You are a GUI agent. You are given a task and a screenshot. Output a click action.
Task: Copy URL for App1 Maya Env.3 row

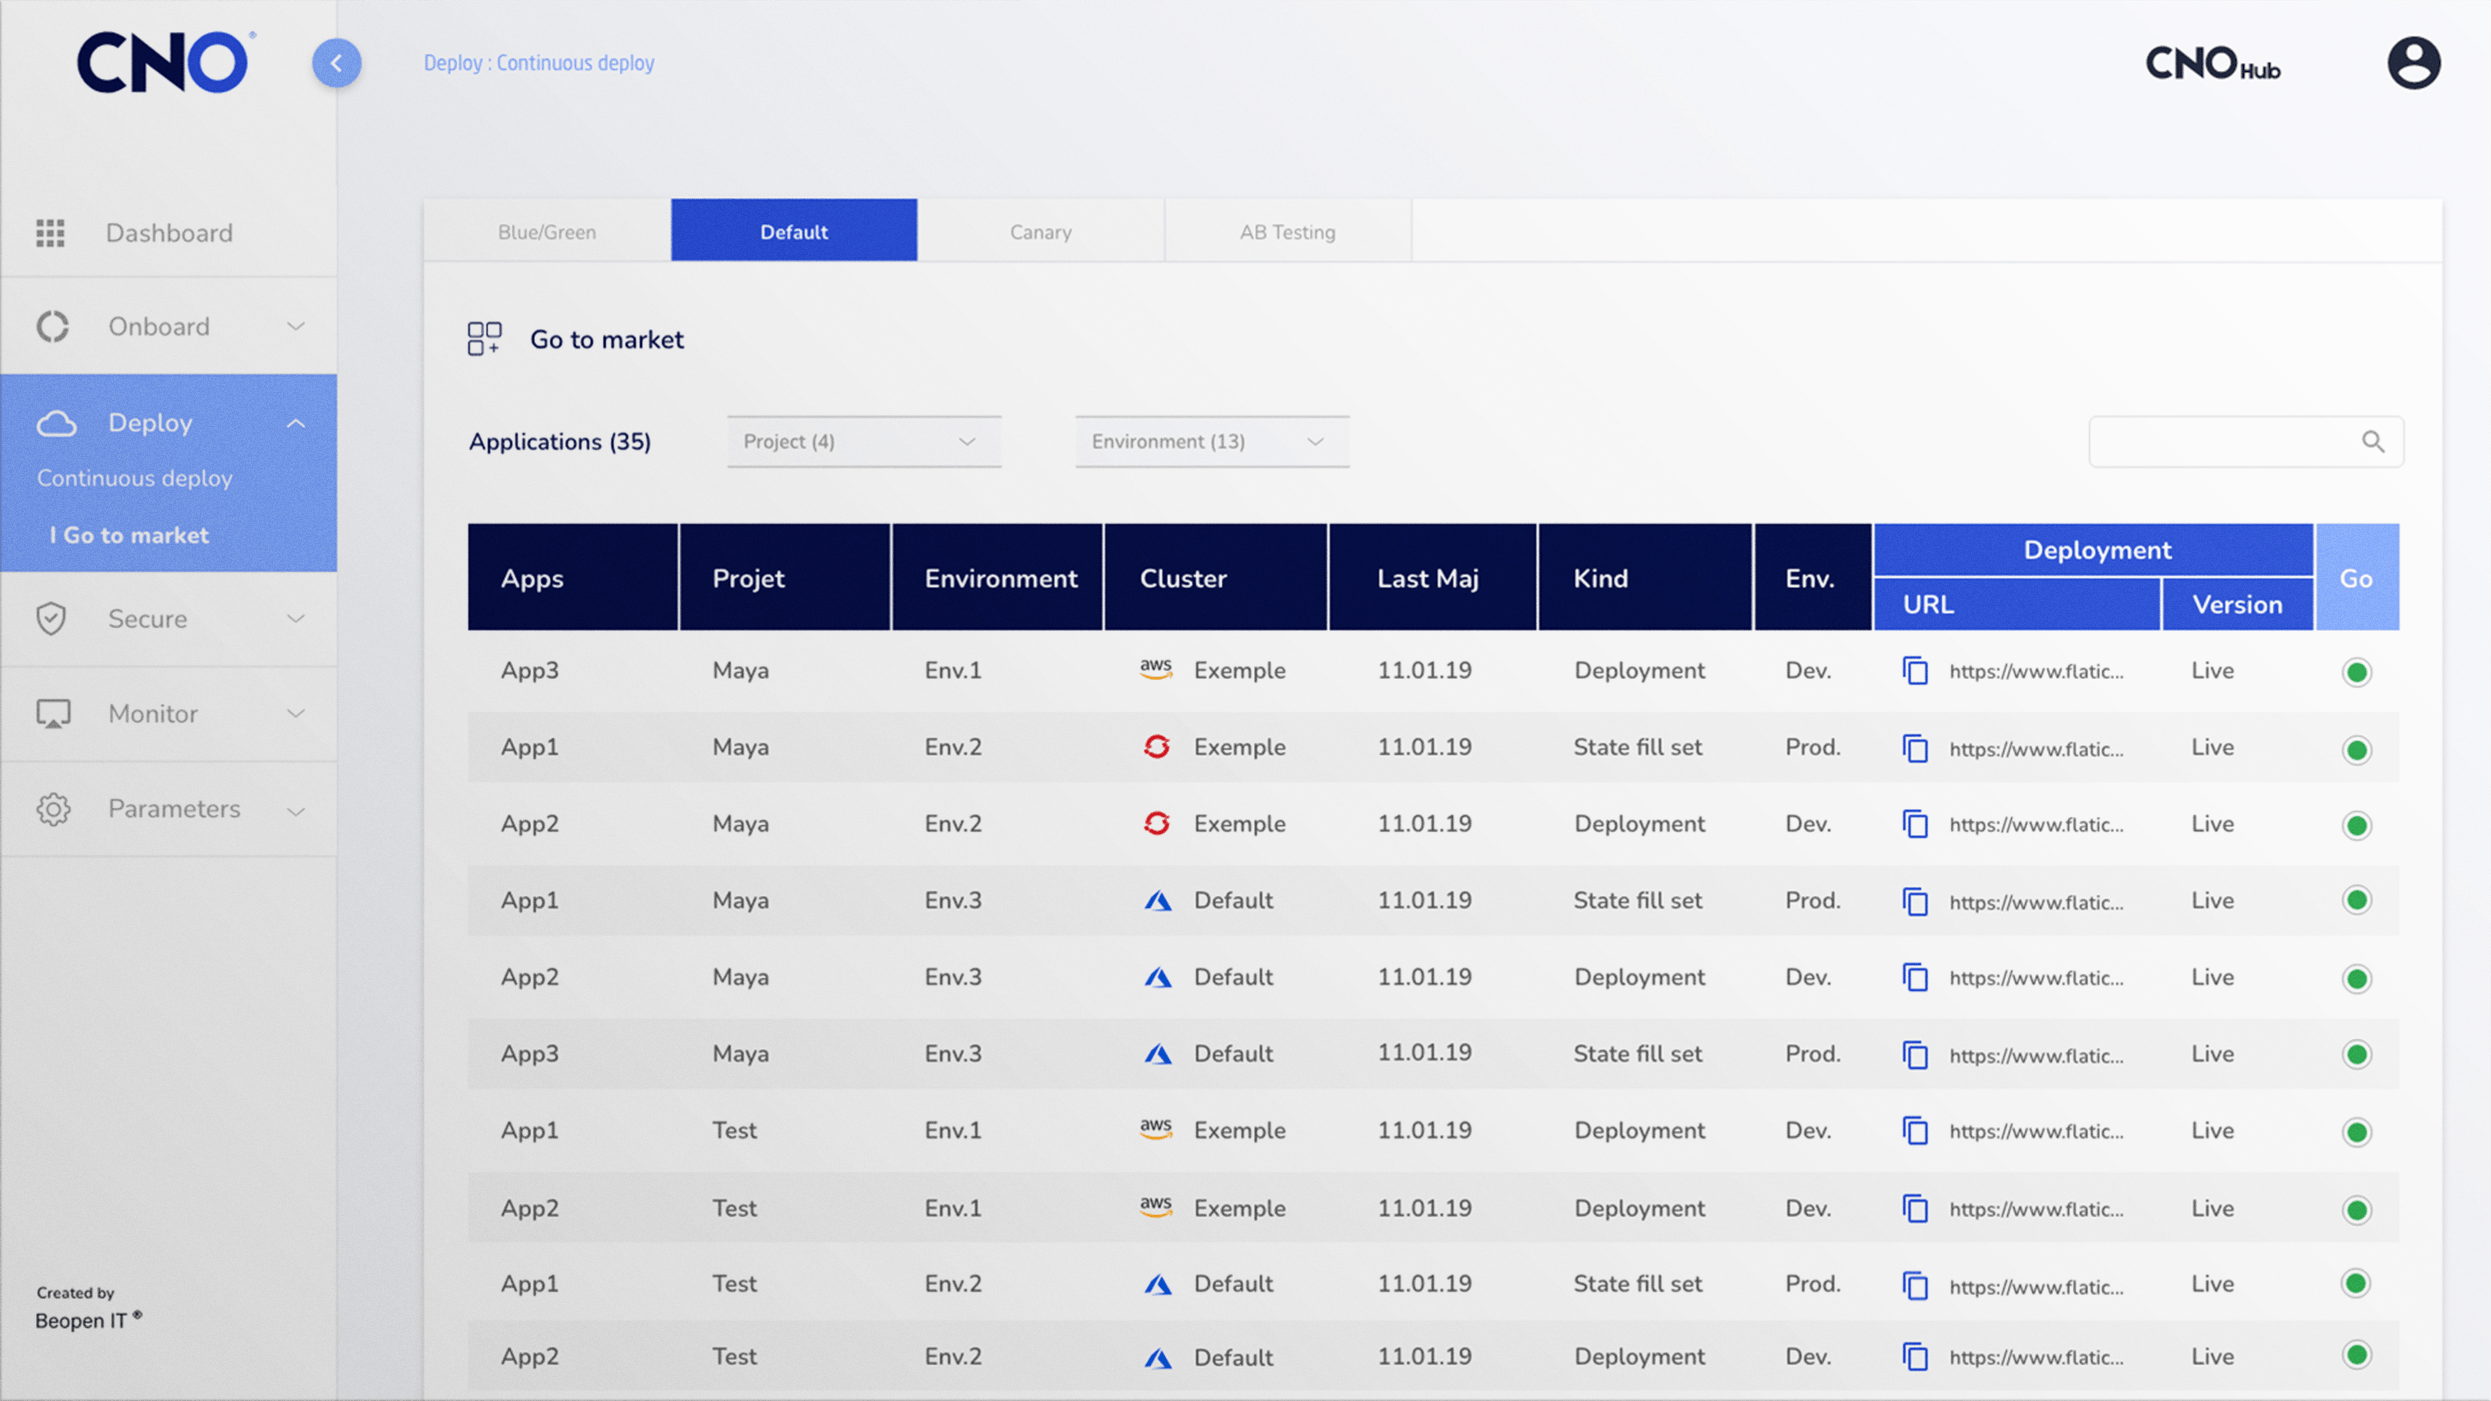click(1915, 901)
